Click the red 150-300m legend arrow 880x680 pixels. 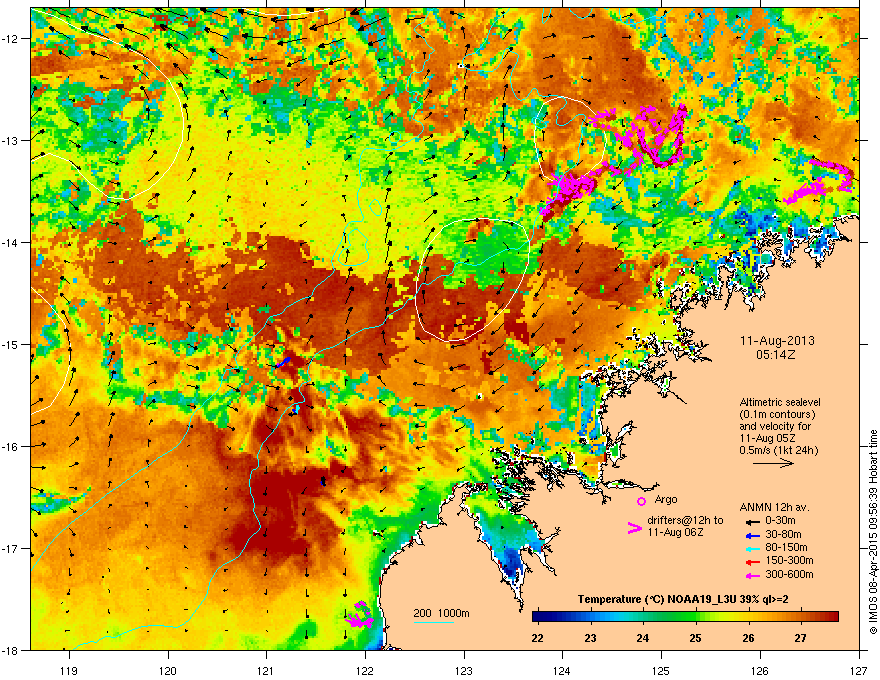click(x=752, y=562)
